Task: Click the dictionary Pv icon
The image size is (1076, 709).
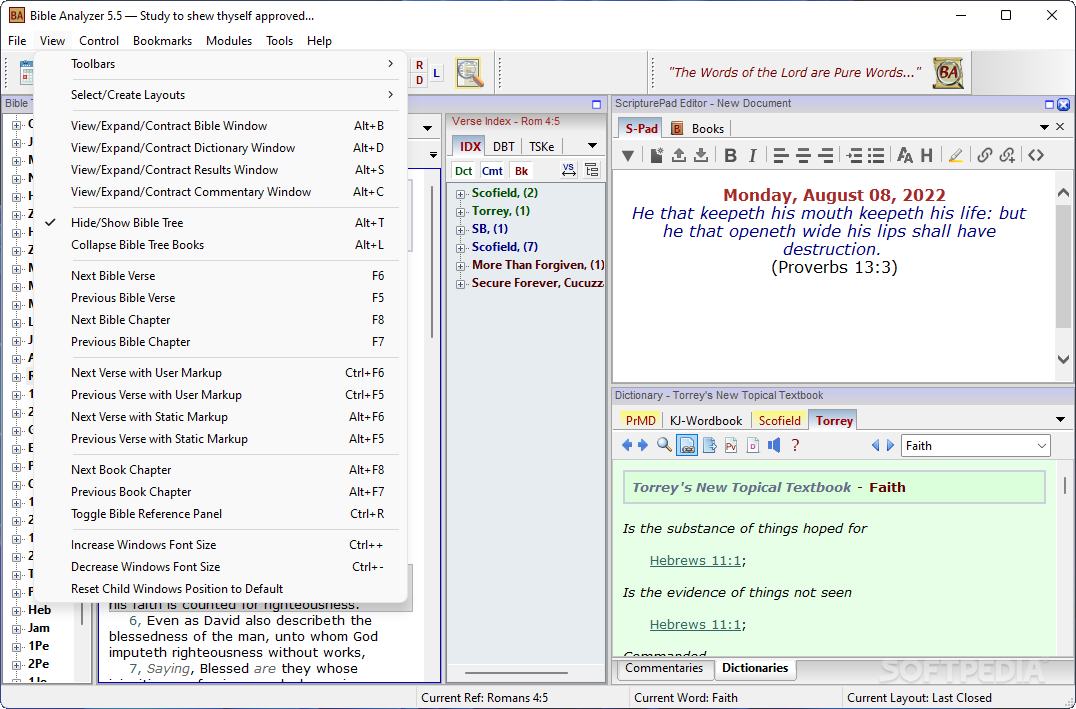Action: [731, 445]
